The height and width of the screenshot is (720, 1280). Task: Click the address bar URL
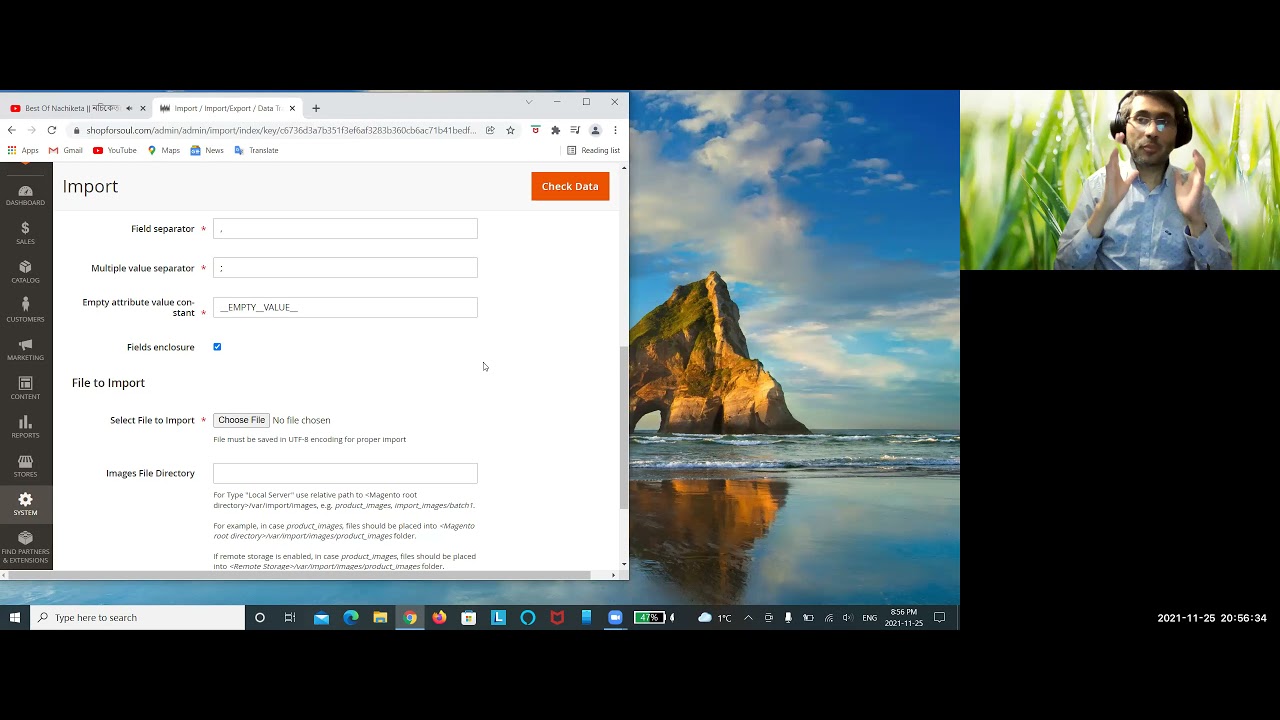280,130
